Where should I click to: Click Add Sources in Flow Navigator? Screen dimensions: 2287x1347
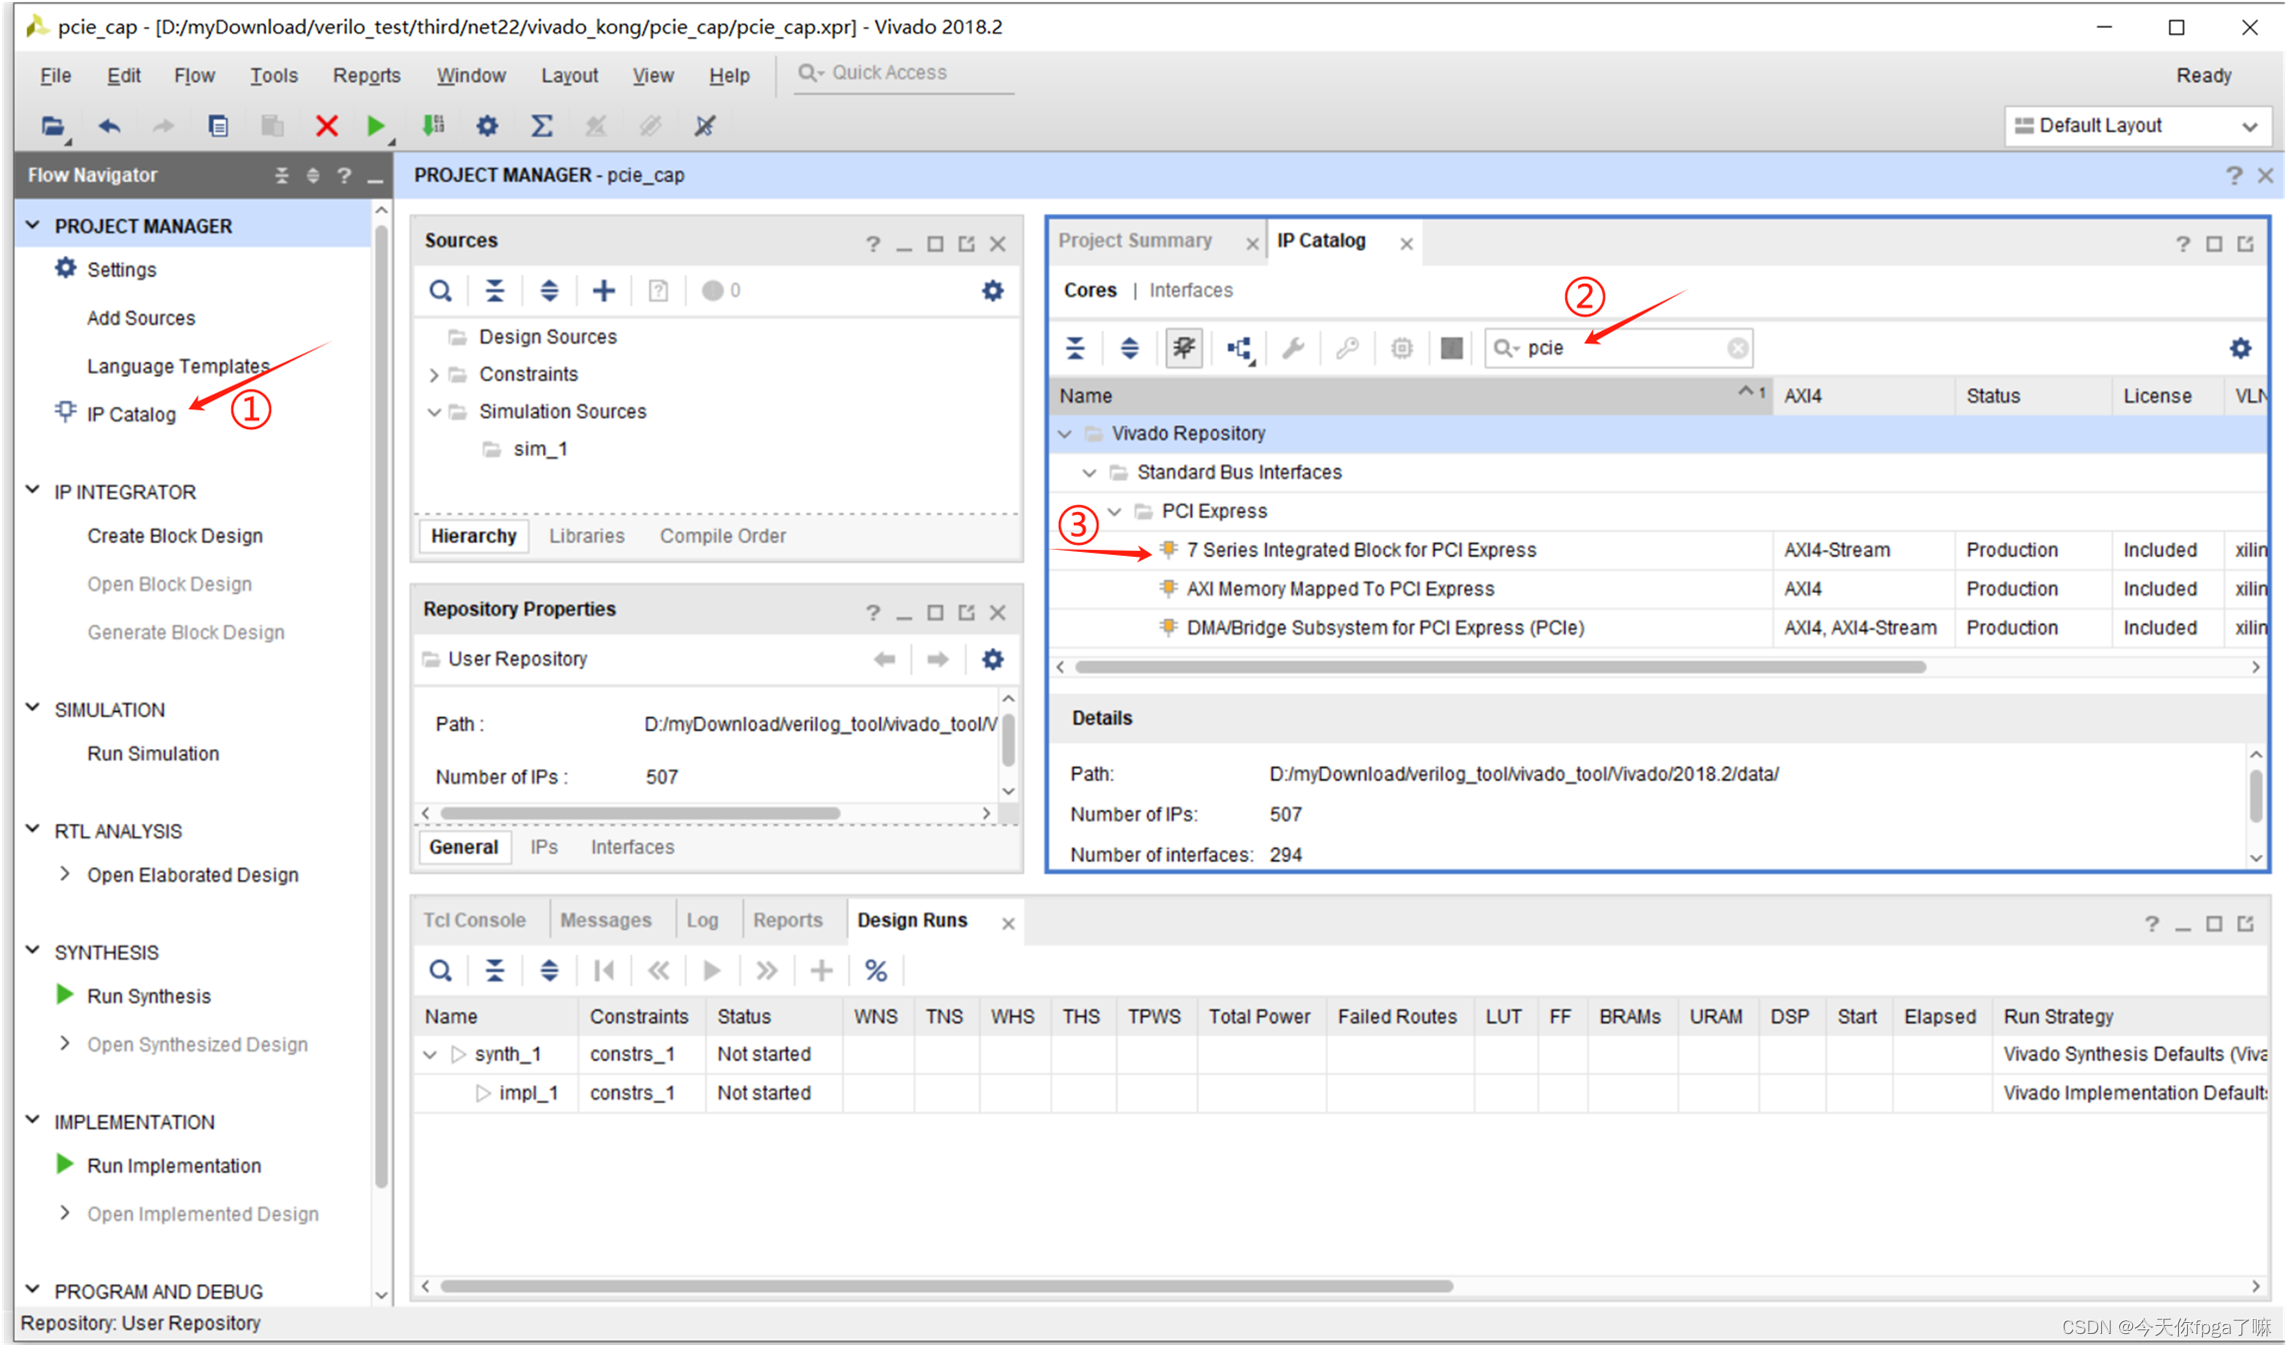coord(141,318)
